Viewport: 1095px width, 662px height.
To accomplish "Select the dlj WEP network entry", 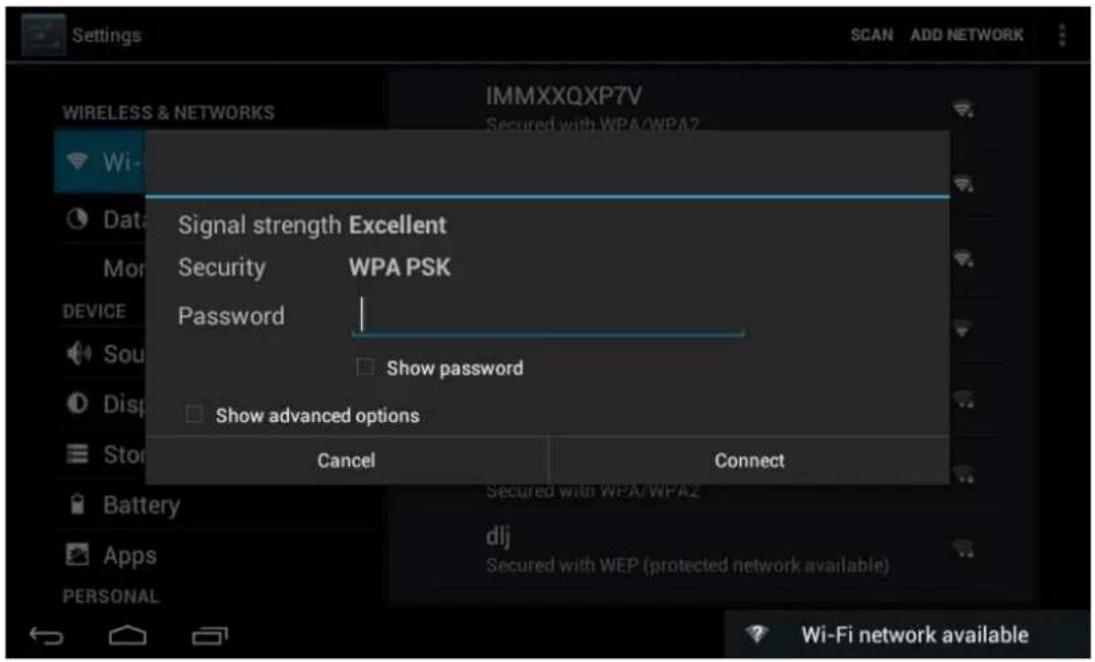I will [712, 551].
